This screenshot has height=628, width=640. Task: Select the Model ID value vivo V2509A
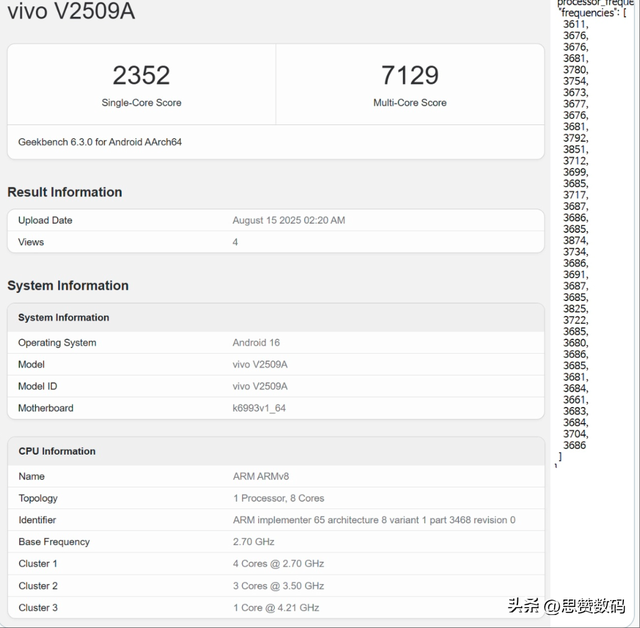pos(260,386)
